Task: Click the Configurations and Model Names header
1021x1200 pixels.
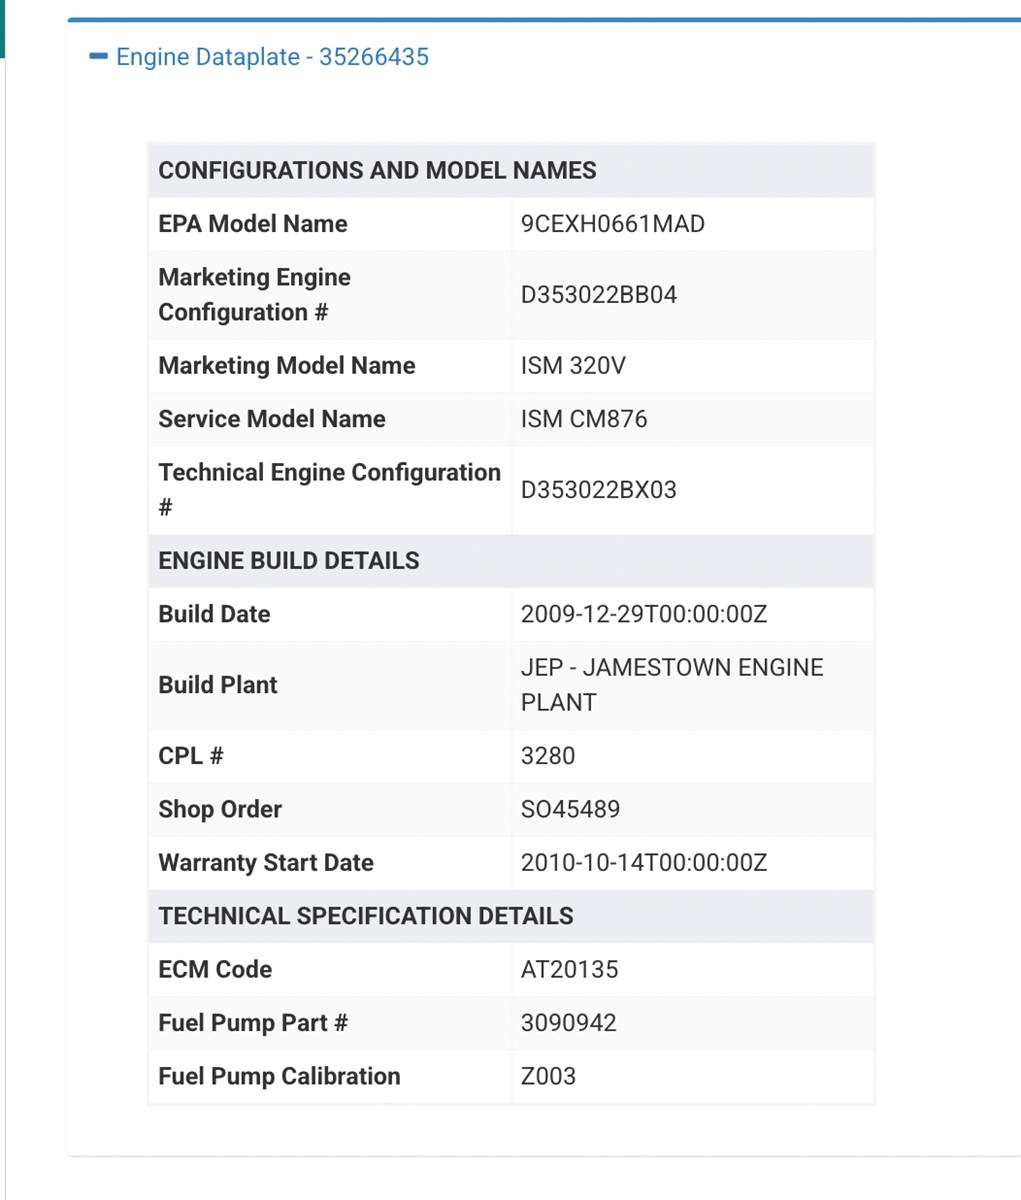Action: 377,170
